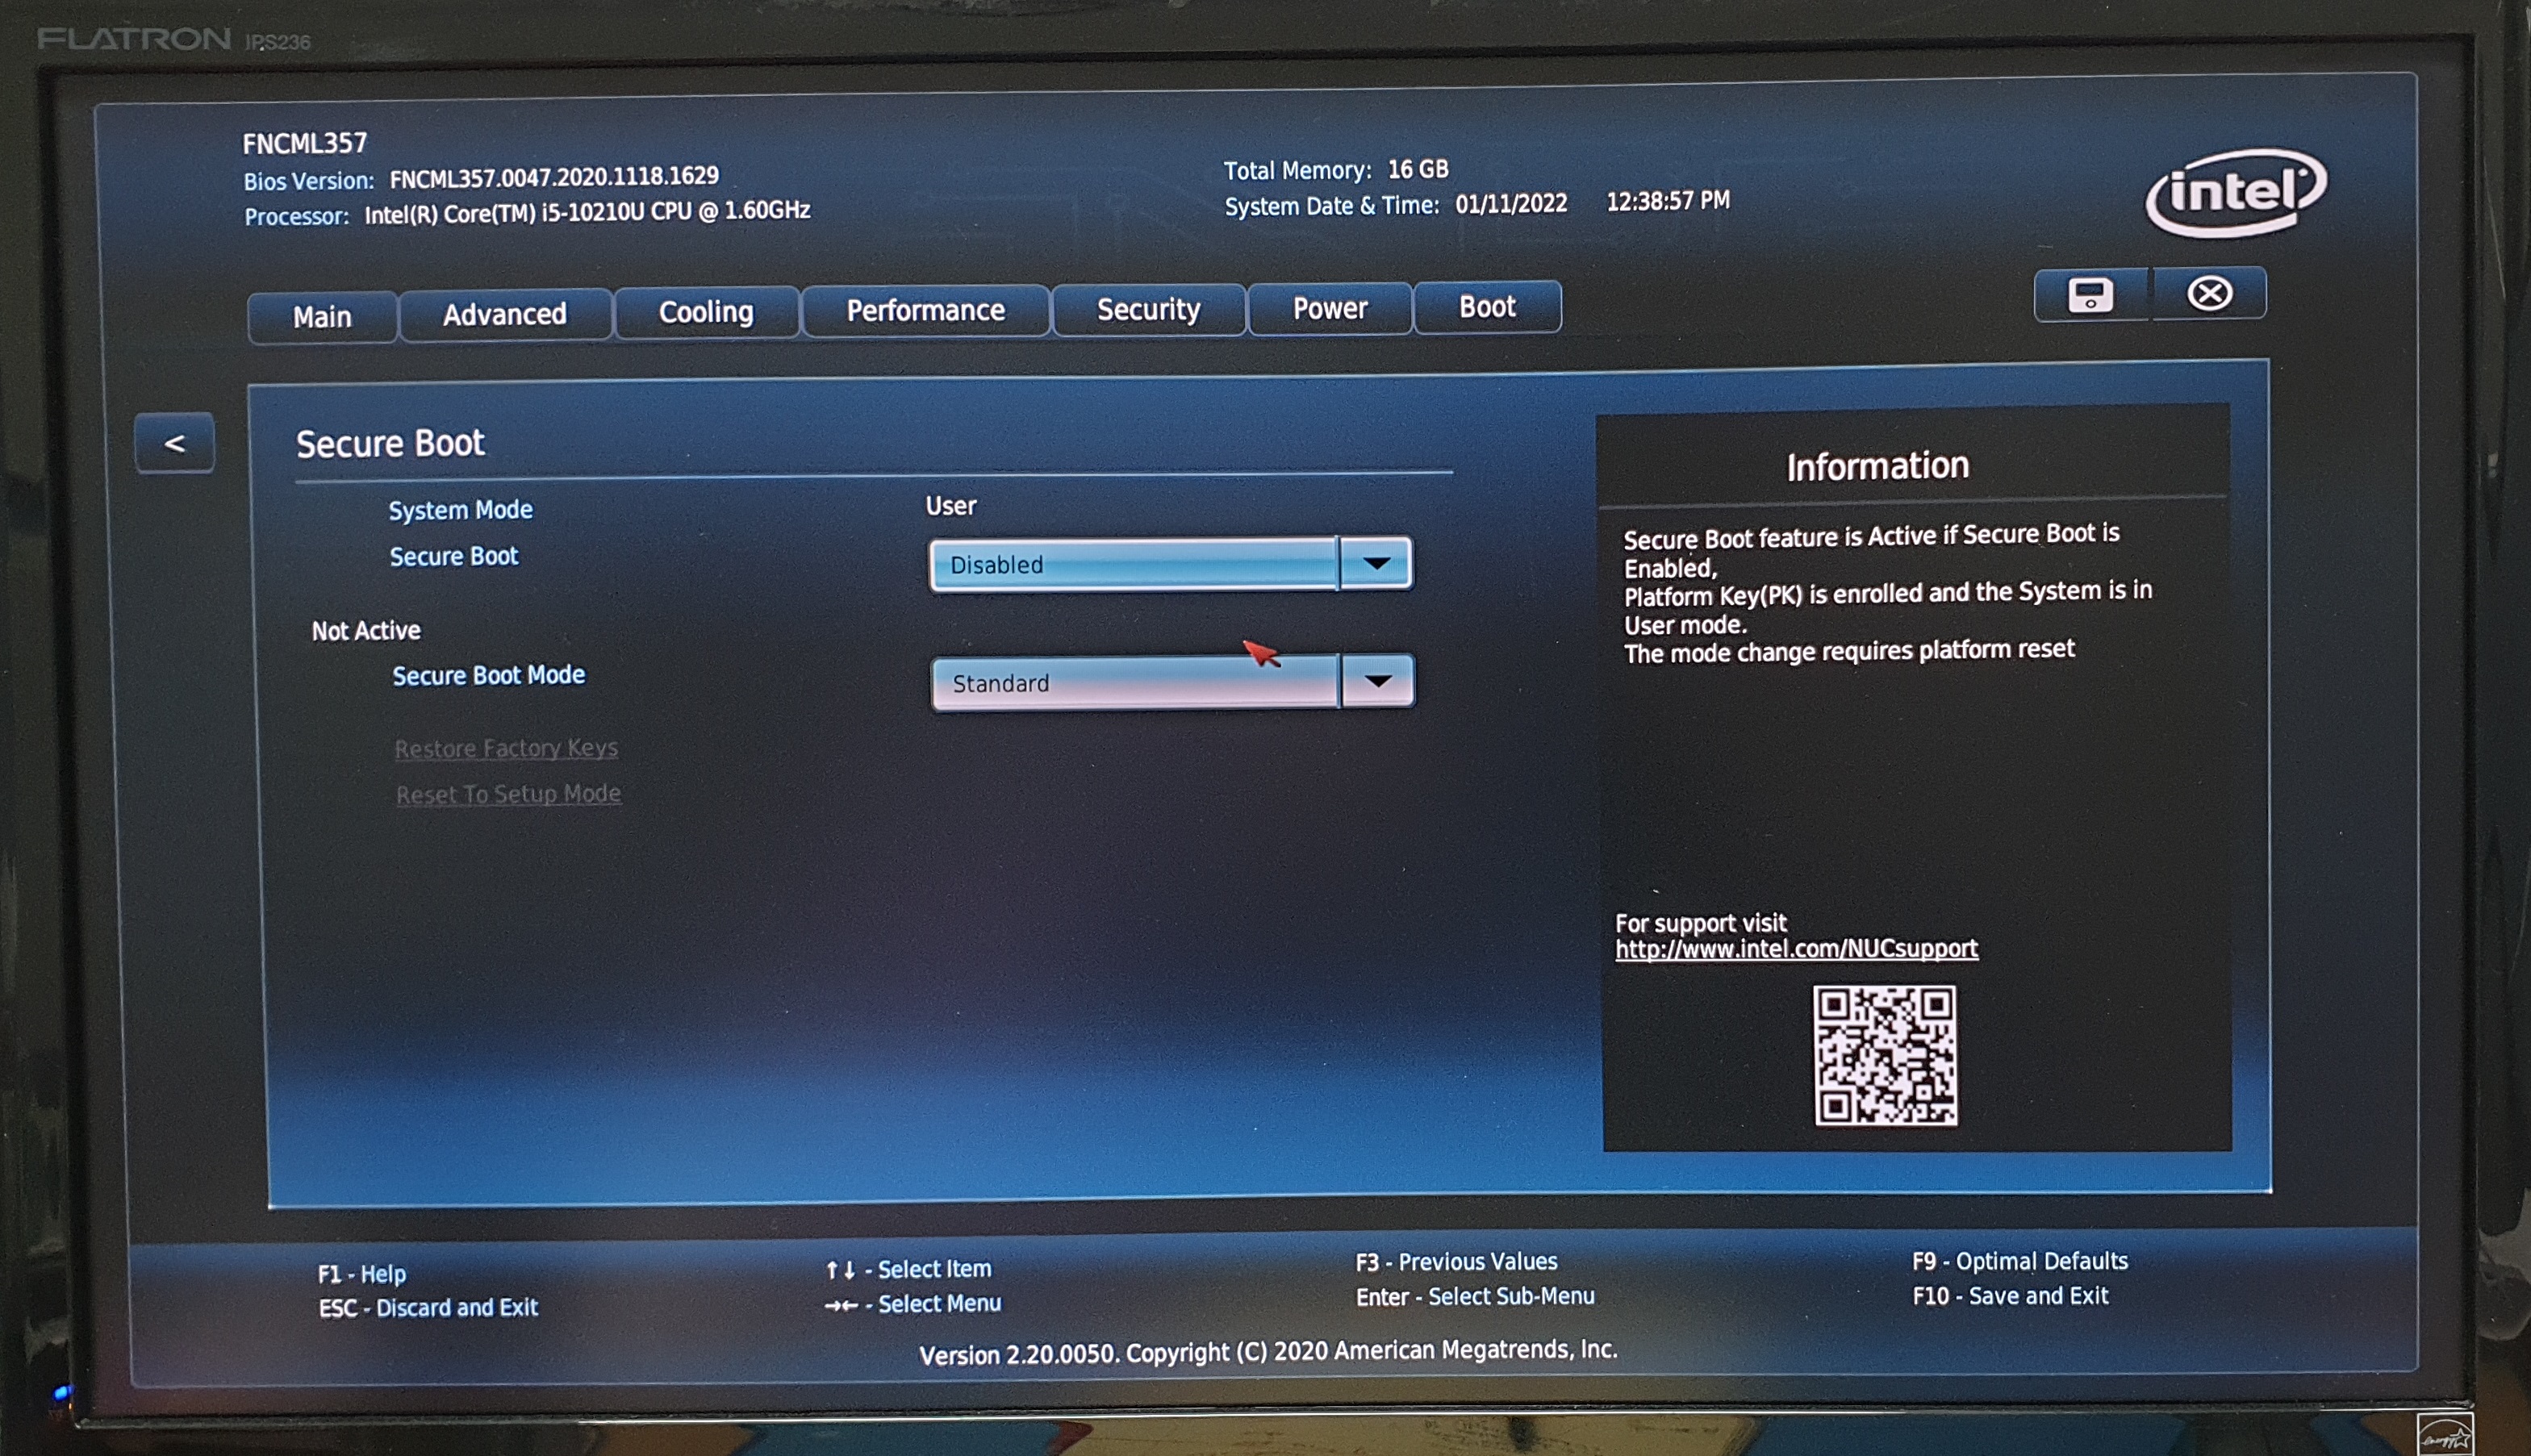The height and width of the screenshot is (1456, 2531).
Task: Click the Intel logo
Action: pyautogui.click(x=2236, y=192)
